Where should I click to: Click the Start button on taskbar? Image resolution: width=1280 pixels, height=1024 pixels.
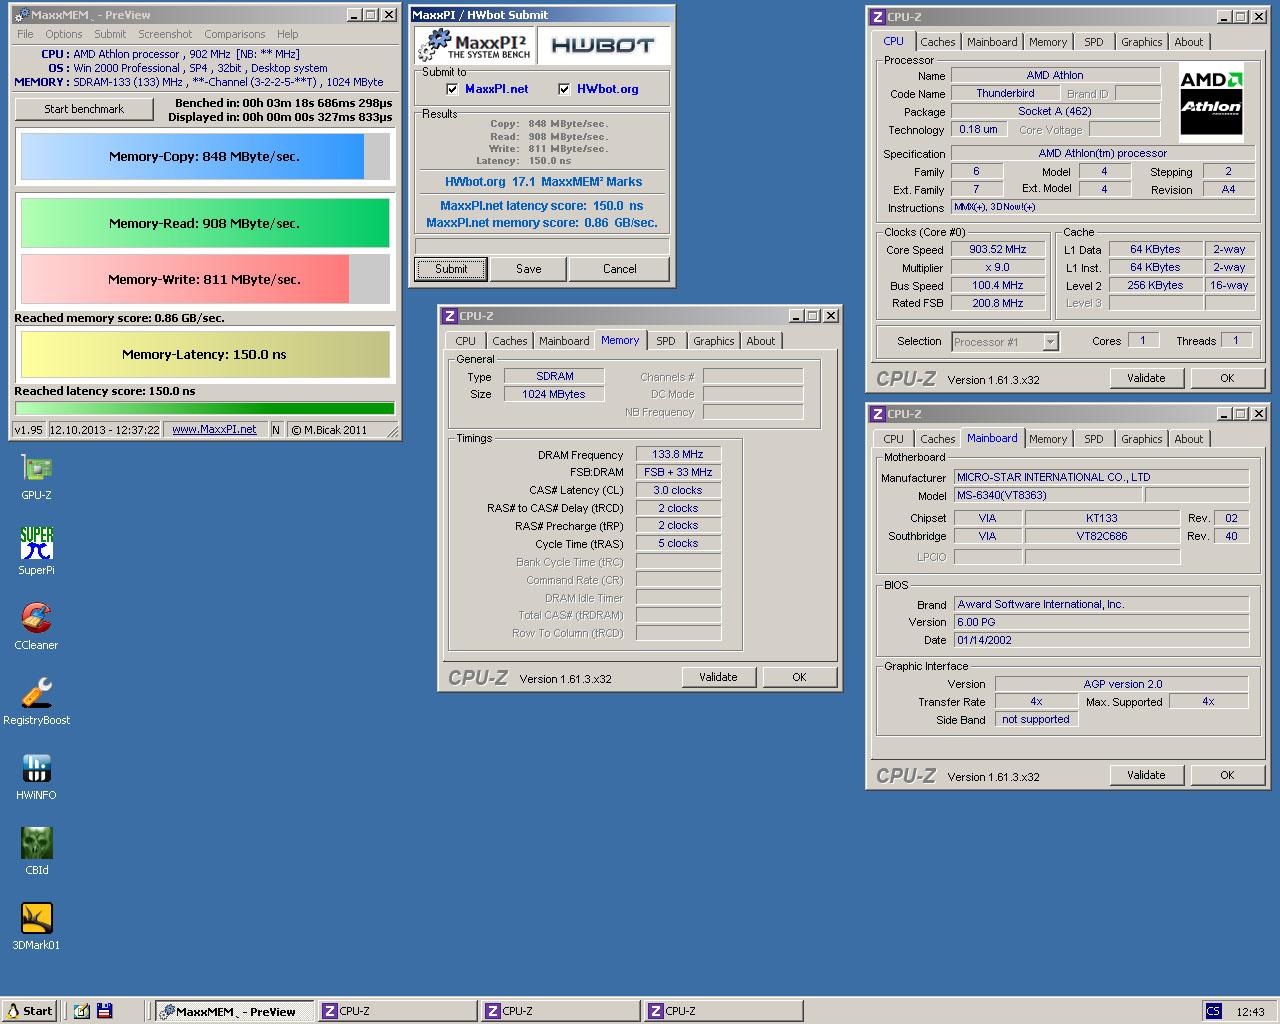[29, 1011]
